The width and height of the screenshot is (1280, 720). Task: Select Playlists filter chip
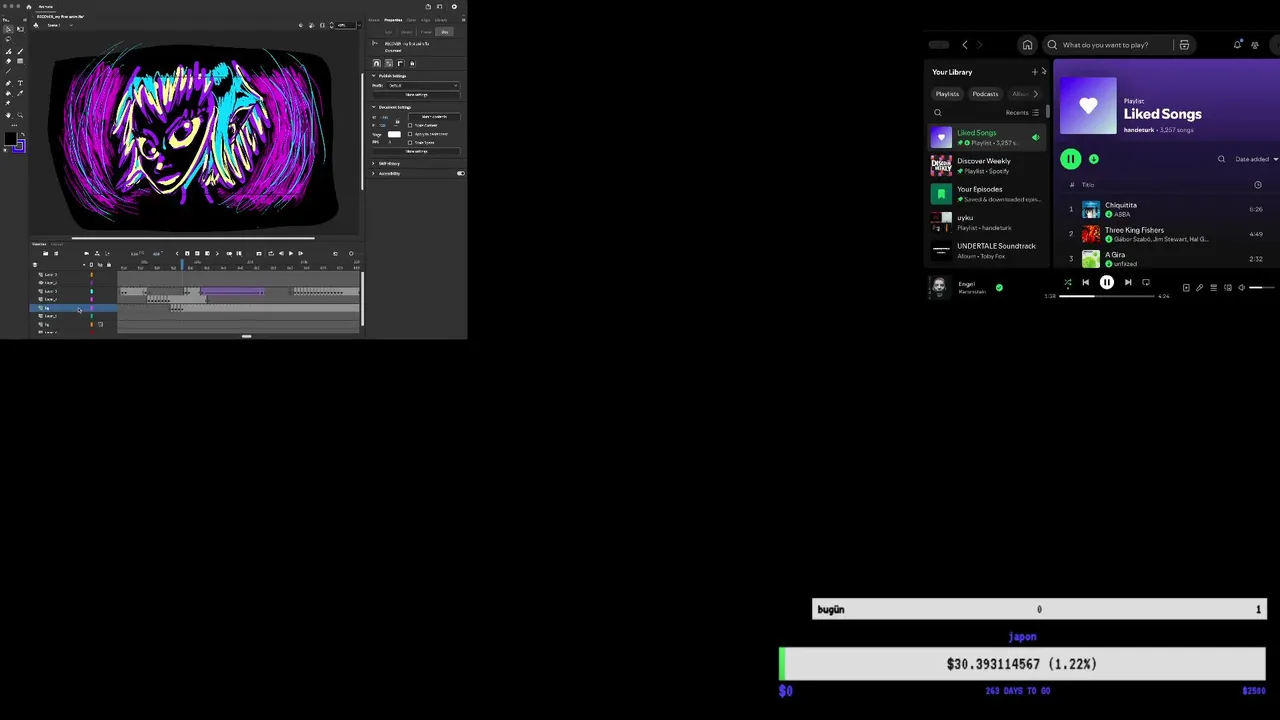coord(947,94)
